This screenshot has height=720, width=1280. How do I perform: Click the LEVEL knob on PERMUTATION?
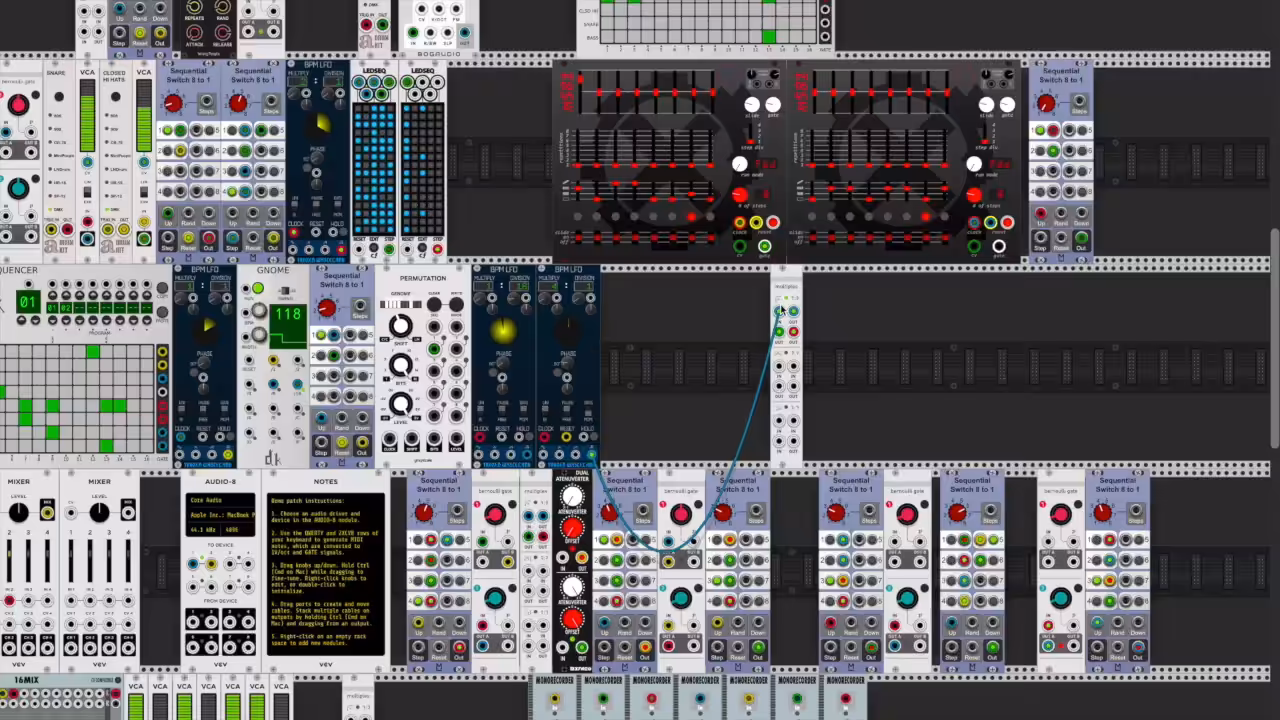pos(400,404)
